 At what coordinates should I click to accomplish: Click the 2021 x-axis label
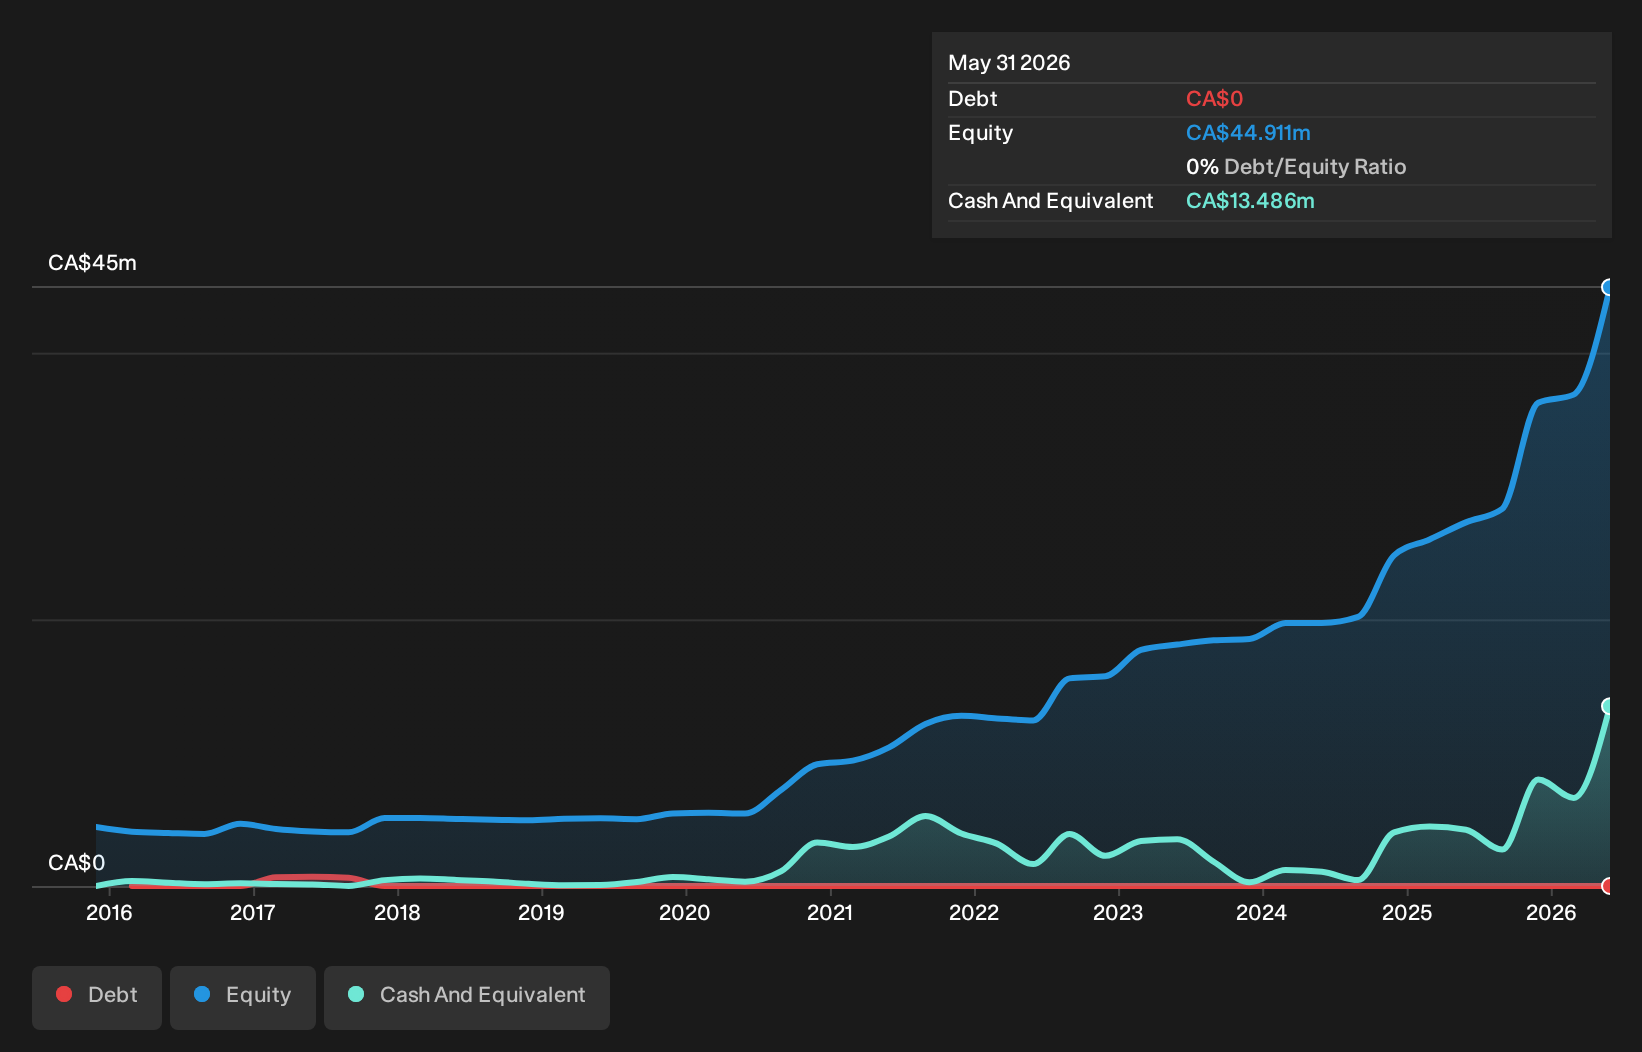830,912
